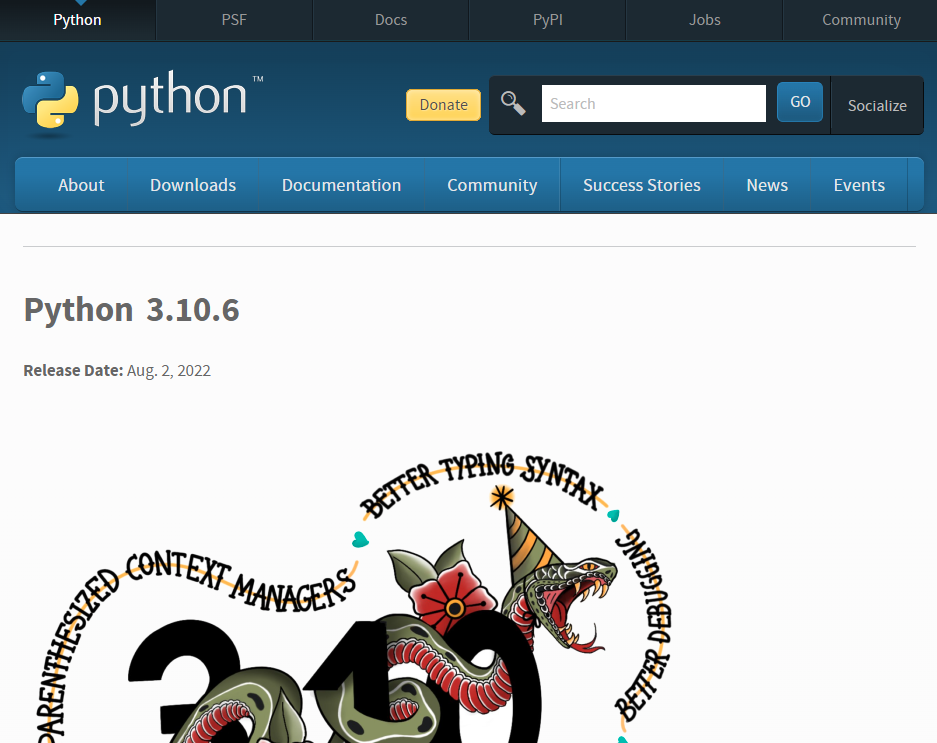
Task: Click the Python 3.10 snake release artwork
Action: [x=354, y=598]
